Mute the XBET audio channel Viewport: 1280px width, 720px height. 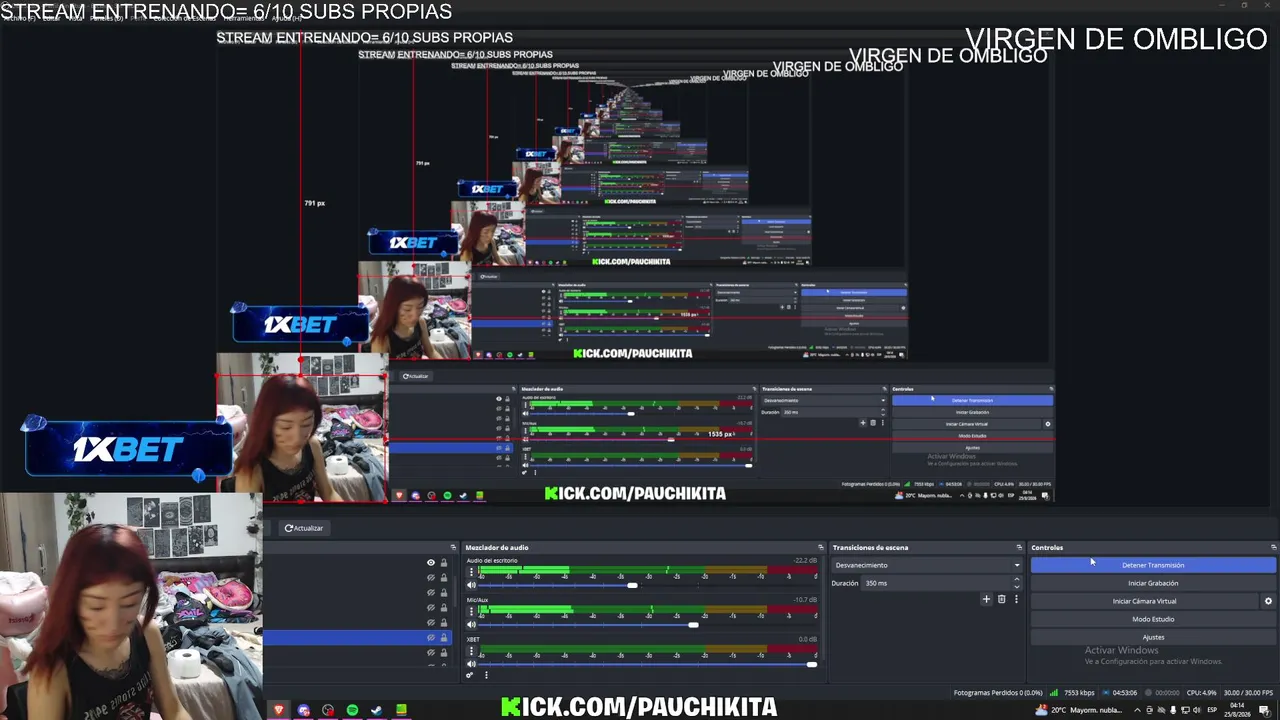[x=472, y=664]
